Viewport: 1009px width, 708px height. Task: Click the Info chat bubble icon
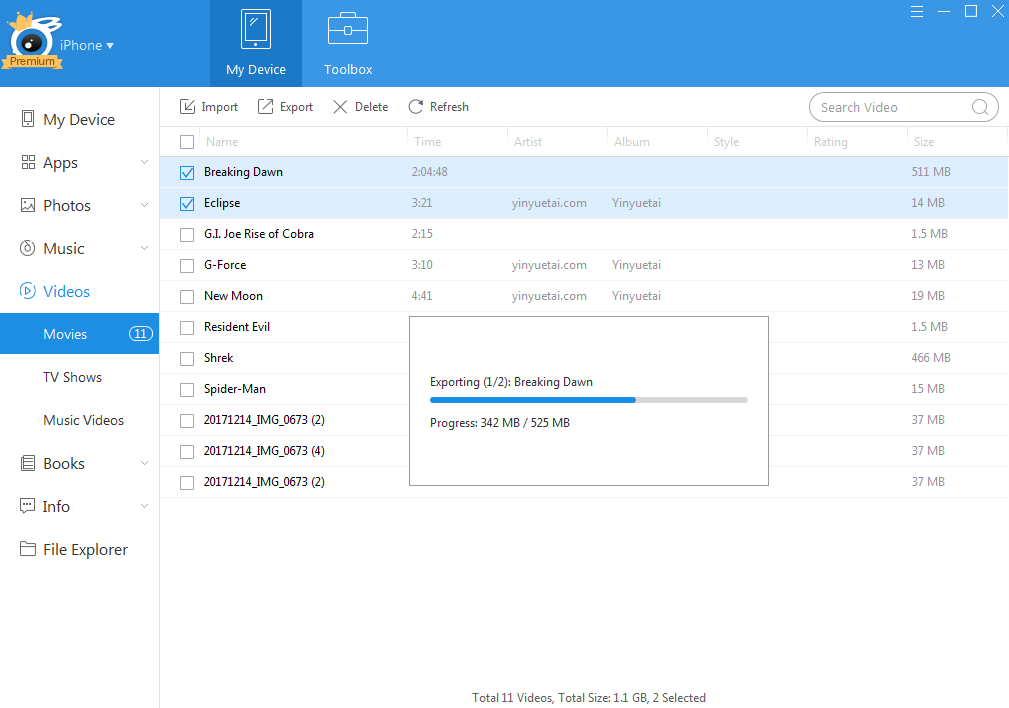click(x=28, y=506)
